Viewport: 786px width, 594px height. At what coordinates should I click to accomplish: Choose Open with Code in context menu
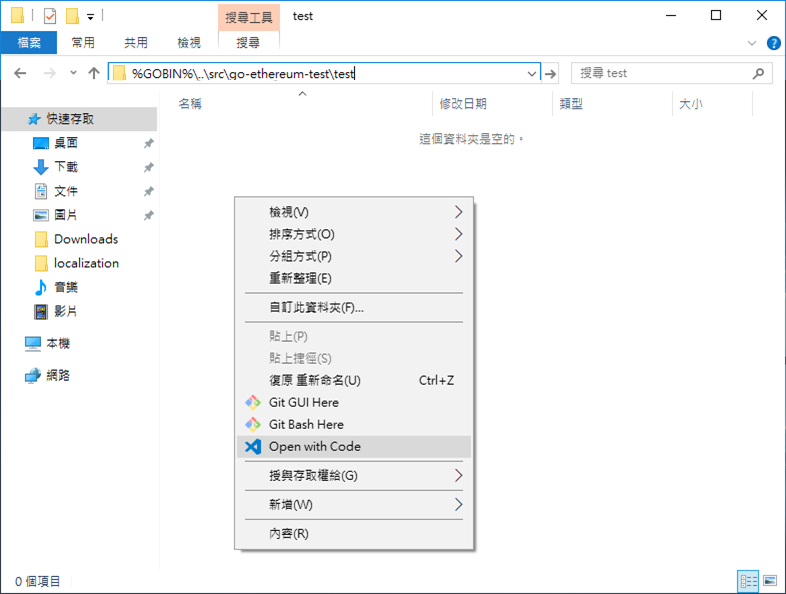(x=354, y=447)
